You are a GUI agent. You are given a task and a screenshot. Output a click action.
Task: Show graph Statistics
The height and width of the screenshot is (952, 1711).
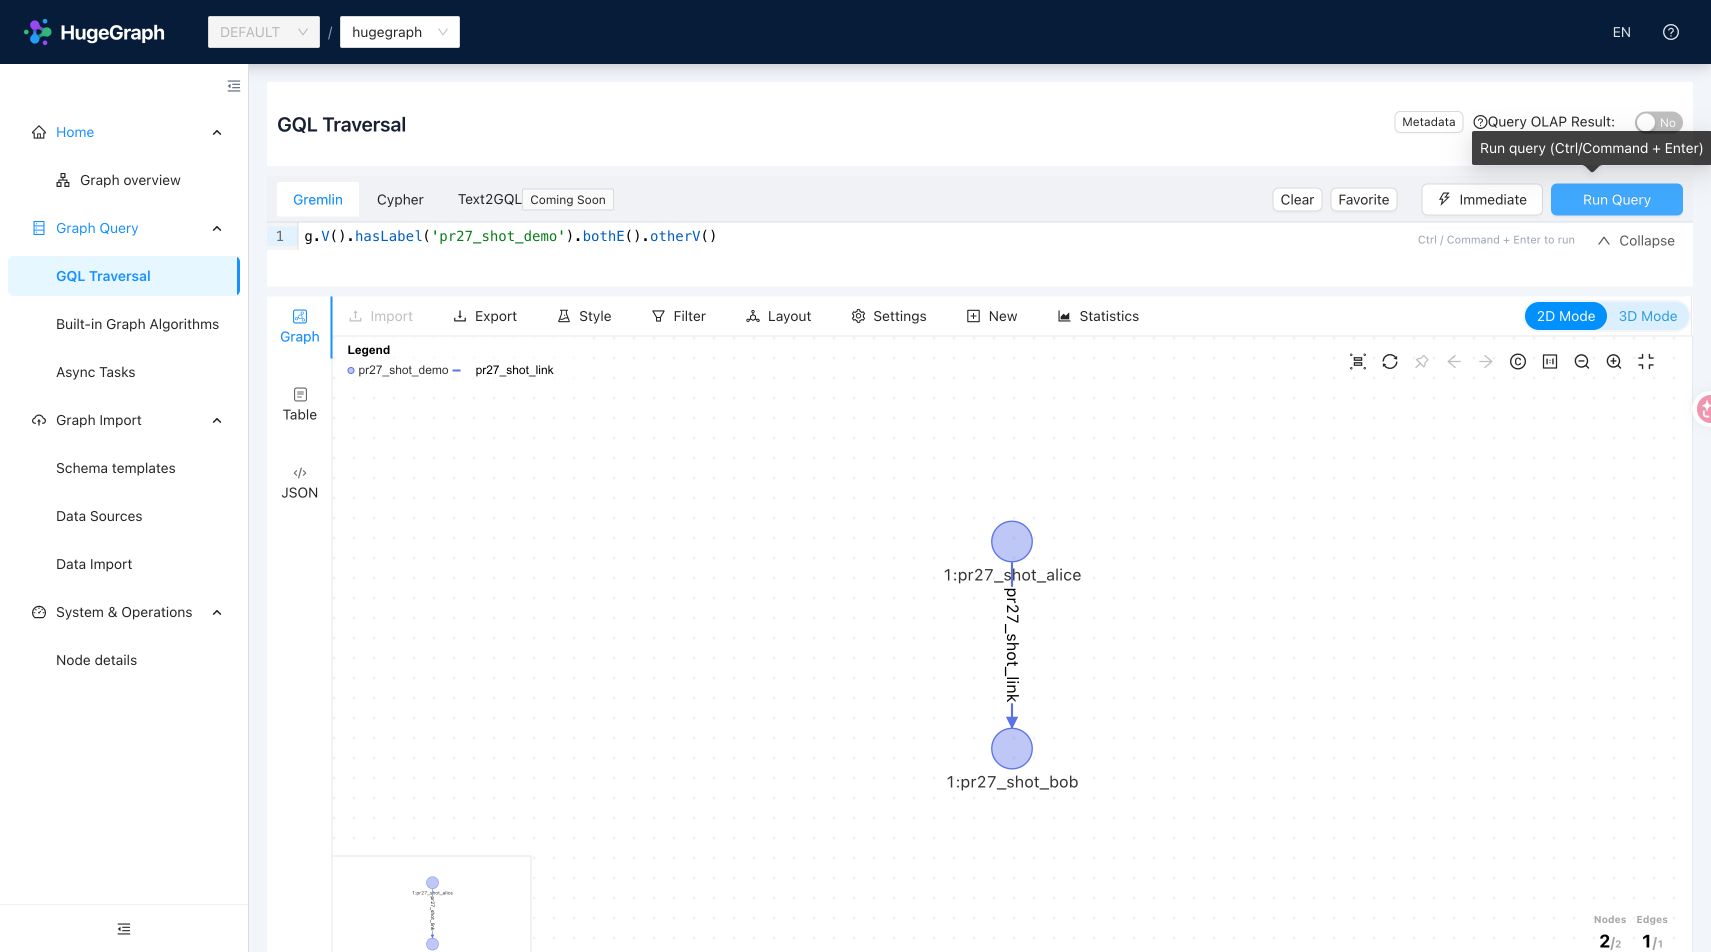tap(1098, 316)
